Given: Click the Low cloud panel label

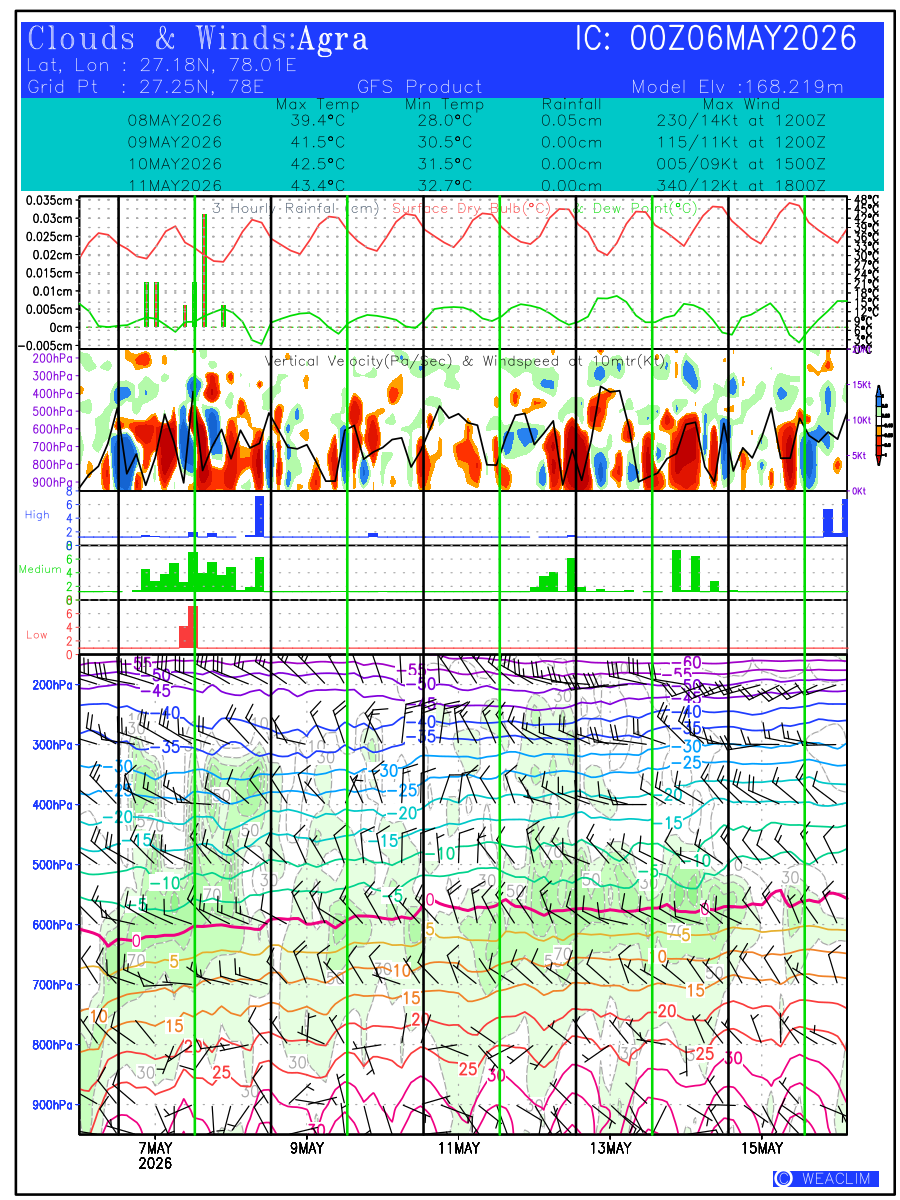Looking at the screenshot, I should [36, 635].
